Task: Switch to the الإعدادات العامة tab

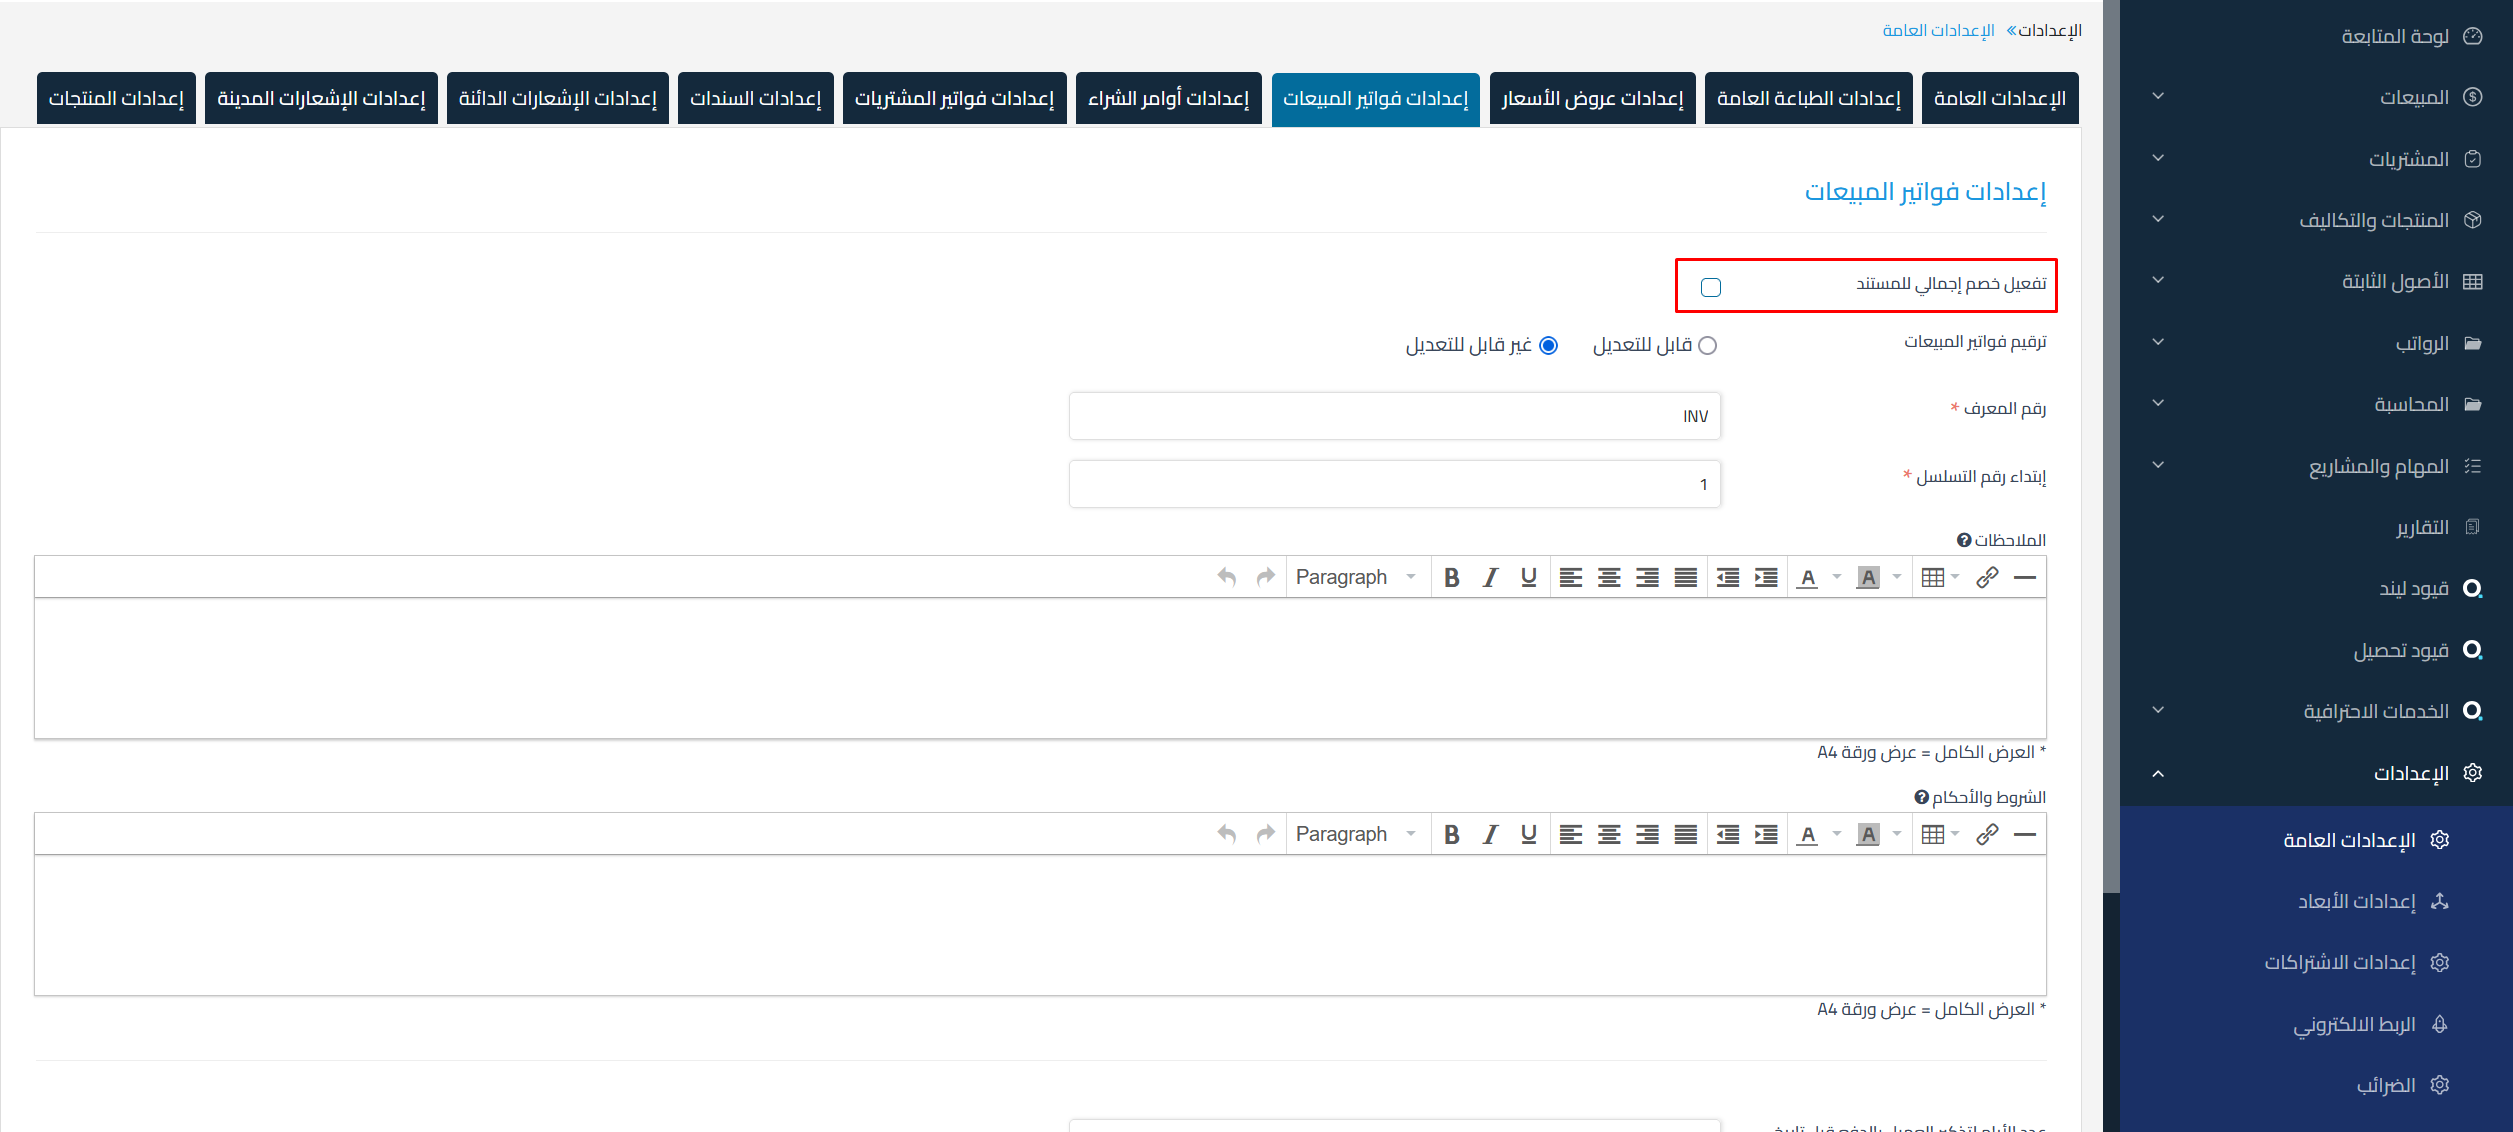Action: tap(2000, 98)
